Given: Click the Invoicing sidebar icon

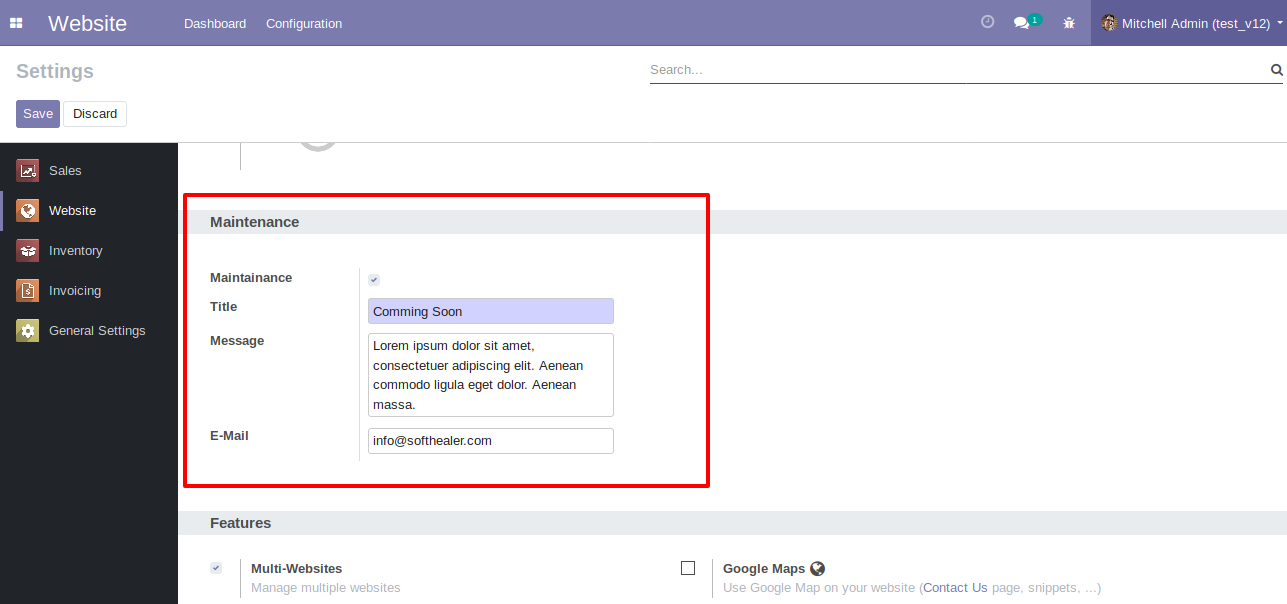Looking at the screenshot, I should [x=28, y=290].
